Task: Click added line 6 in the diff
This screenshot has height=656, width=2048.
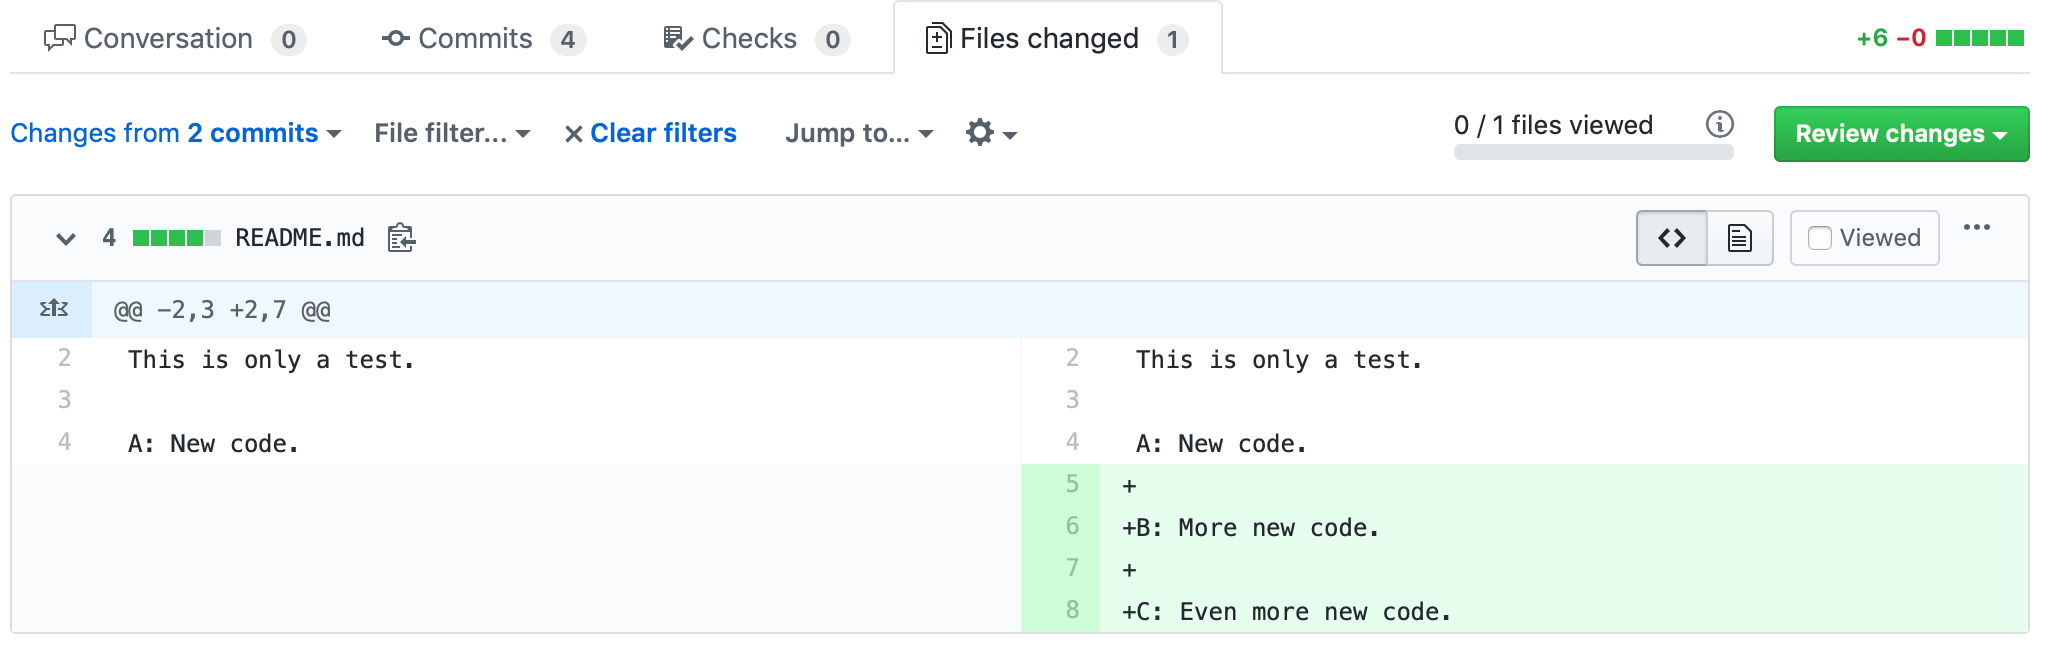Action: pos(1278,527)
